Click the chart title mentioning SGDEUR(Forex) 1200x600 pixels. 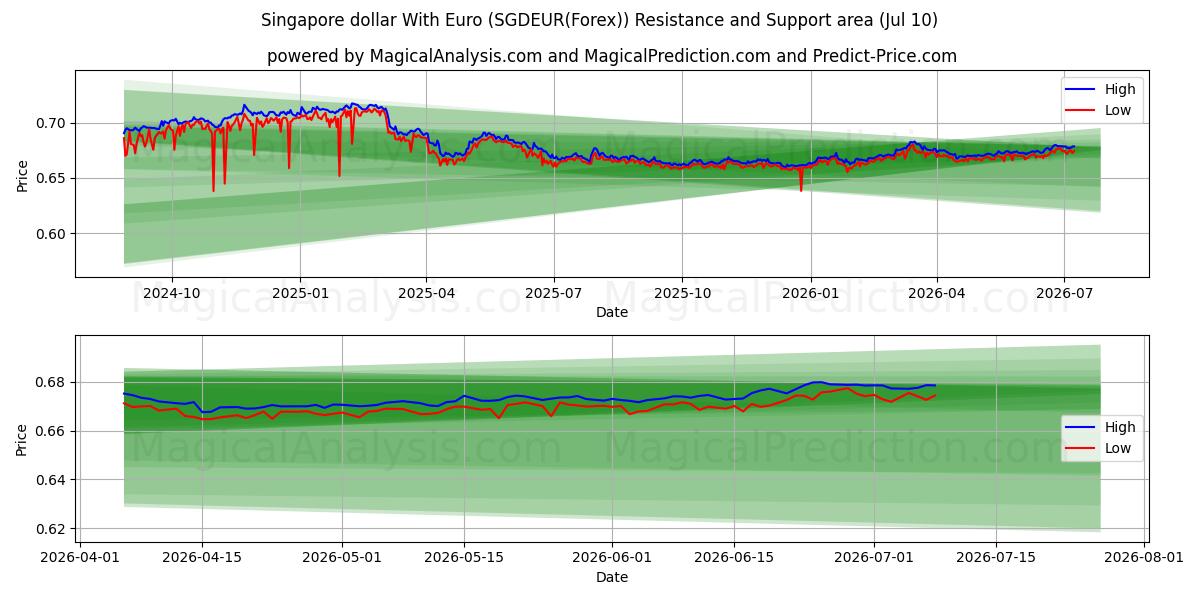tap(599, 20)
